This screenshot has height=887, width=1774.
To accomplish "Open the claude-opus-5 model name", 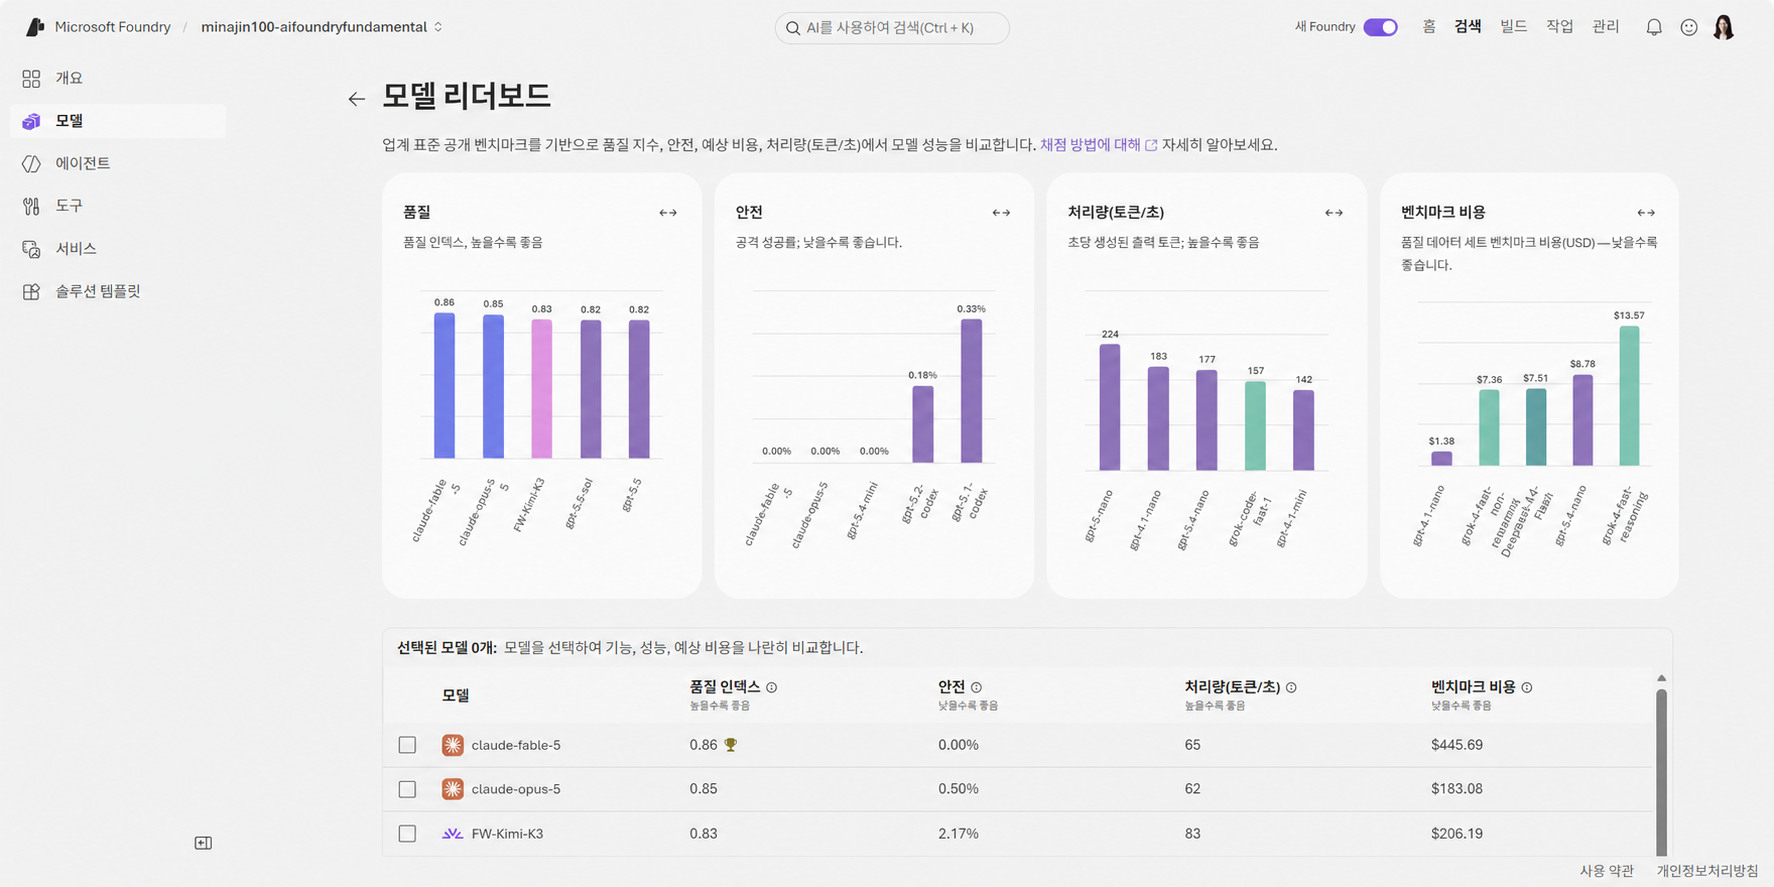I will point(516,789).
